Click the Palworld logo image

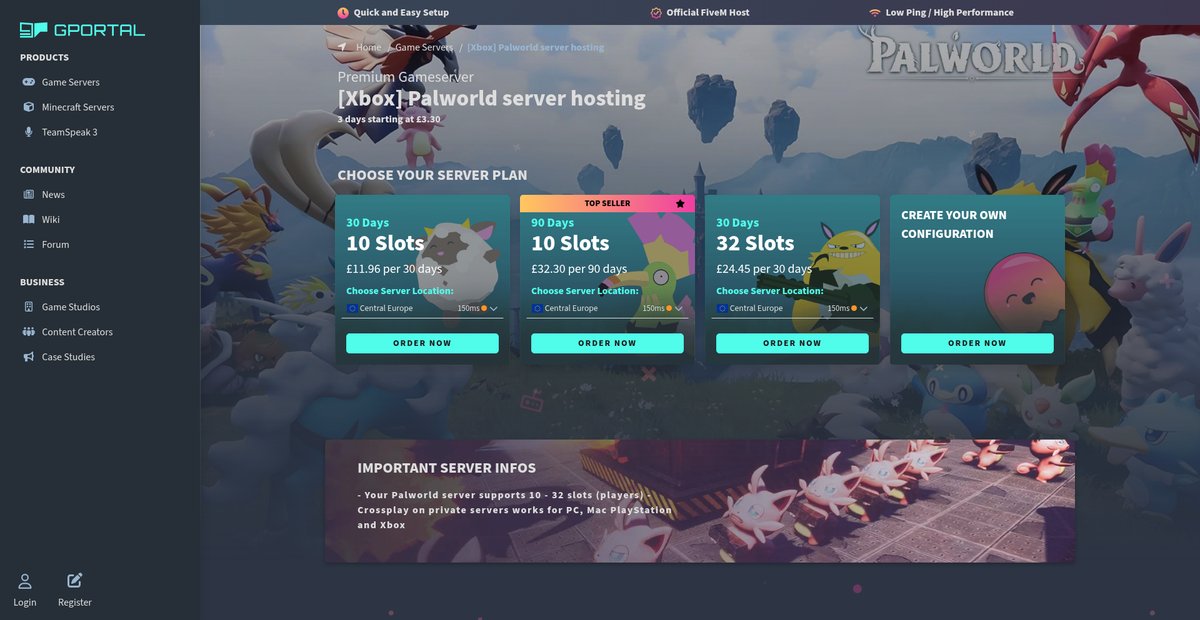pos(973,52)
